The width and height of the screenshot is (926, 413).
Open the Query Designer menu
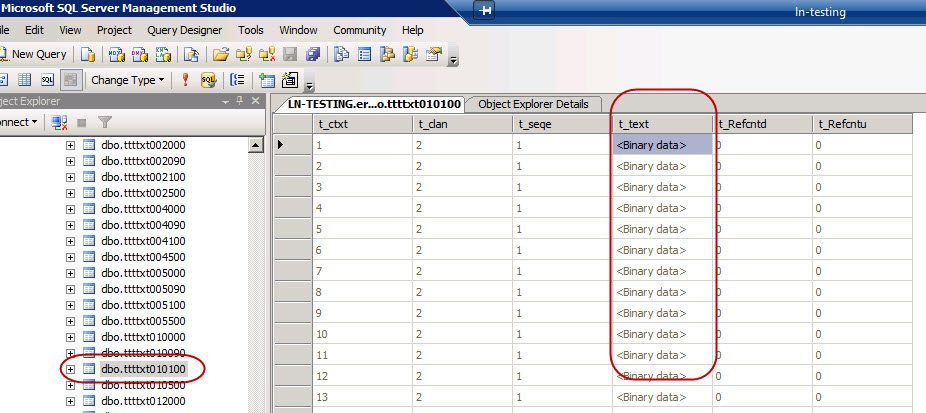(x=184, y=30)
